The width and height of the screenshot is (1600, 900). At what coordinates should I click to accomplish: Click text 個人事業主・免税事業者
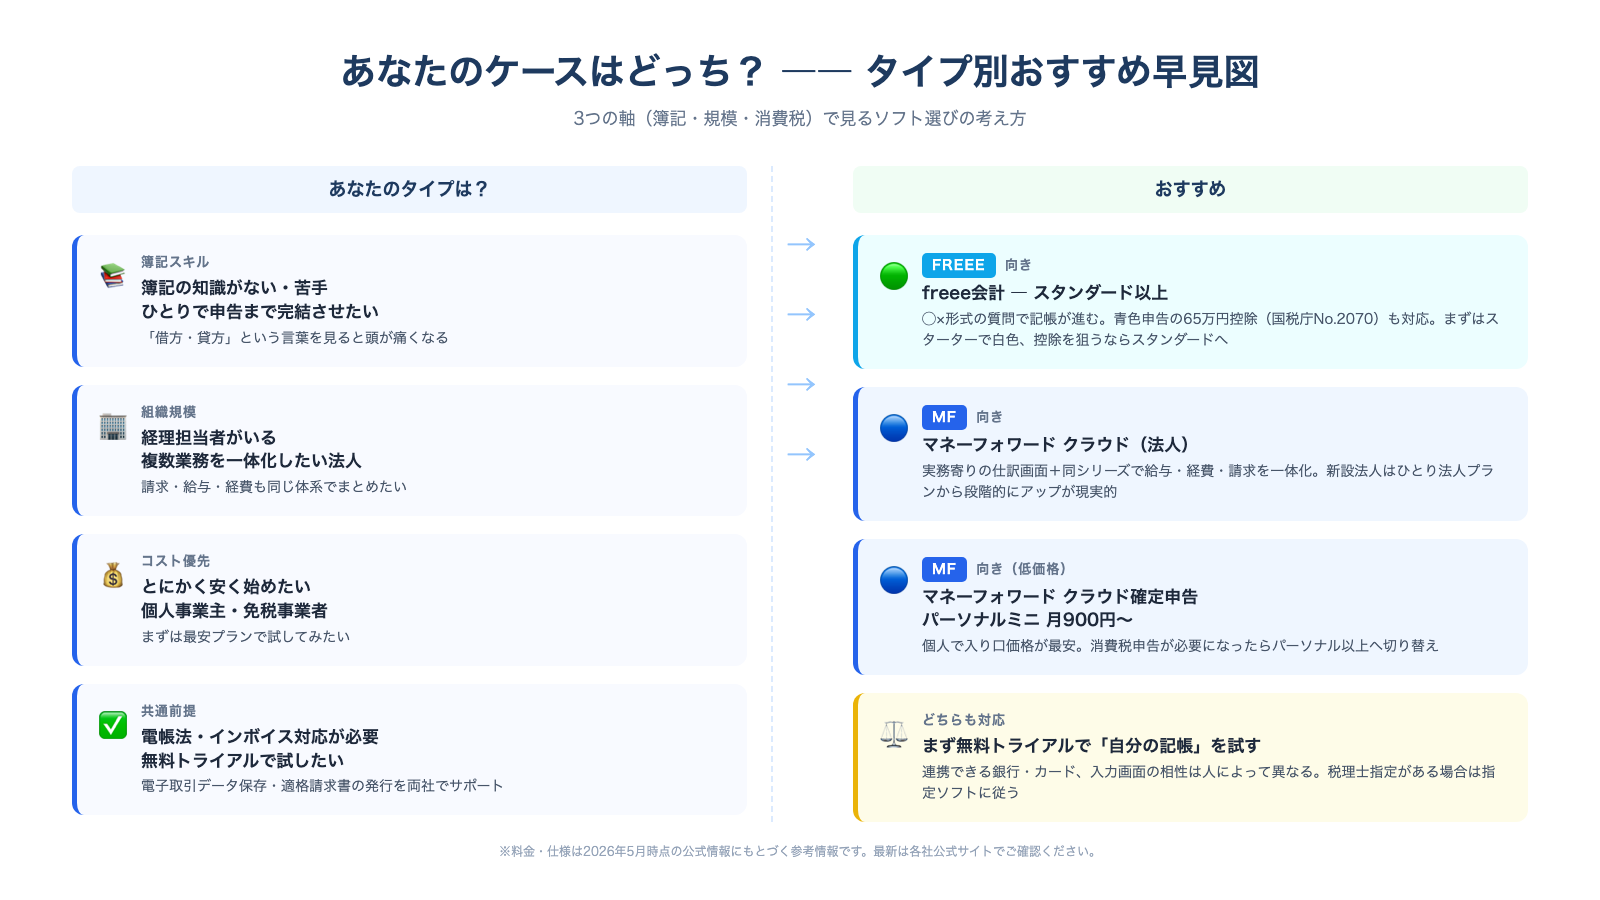coord(234,611)
